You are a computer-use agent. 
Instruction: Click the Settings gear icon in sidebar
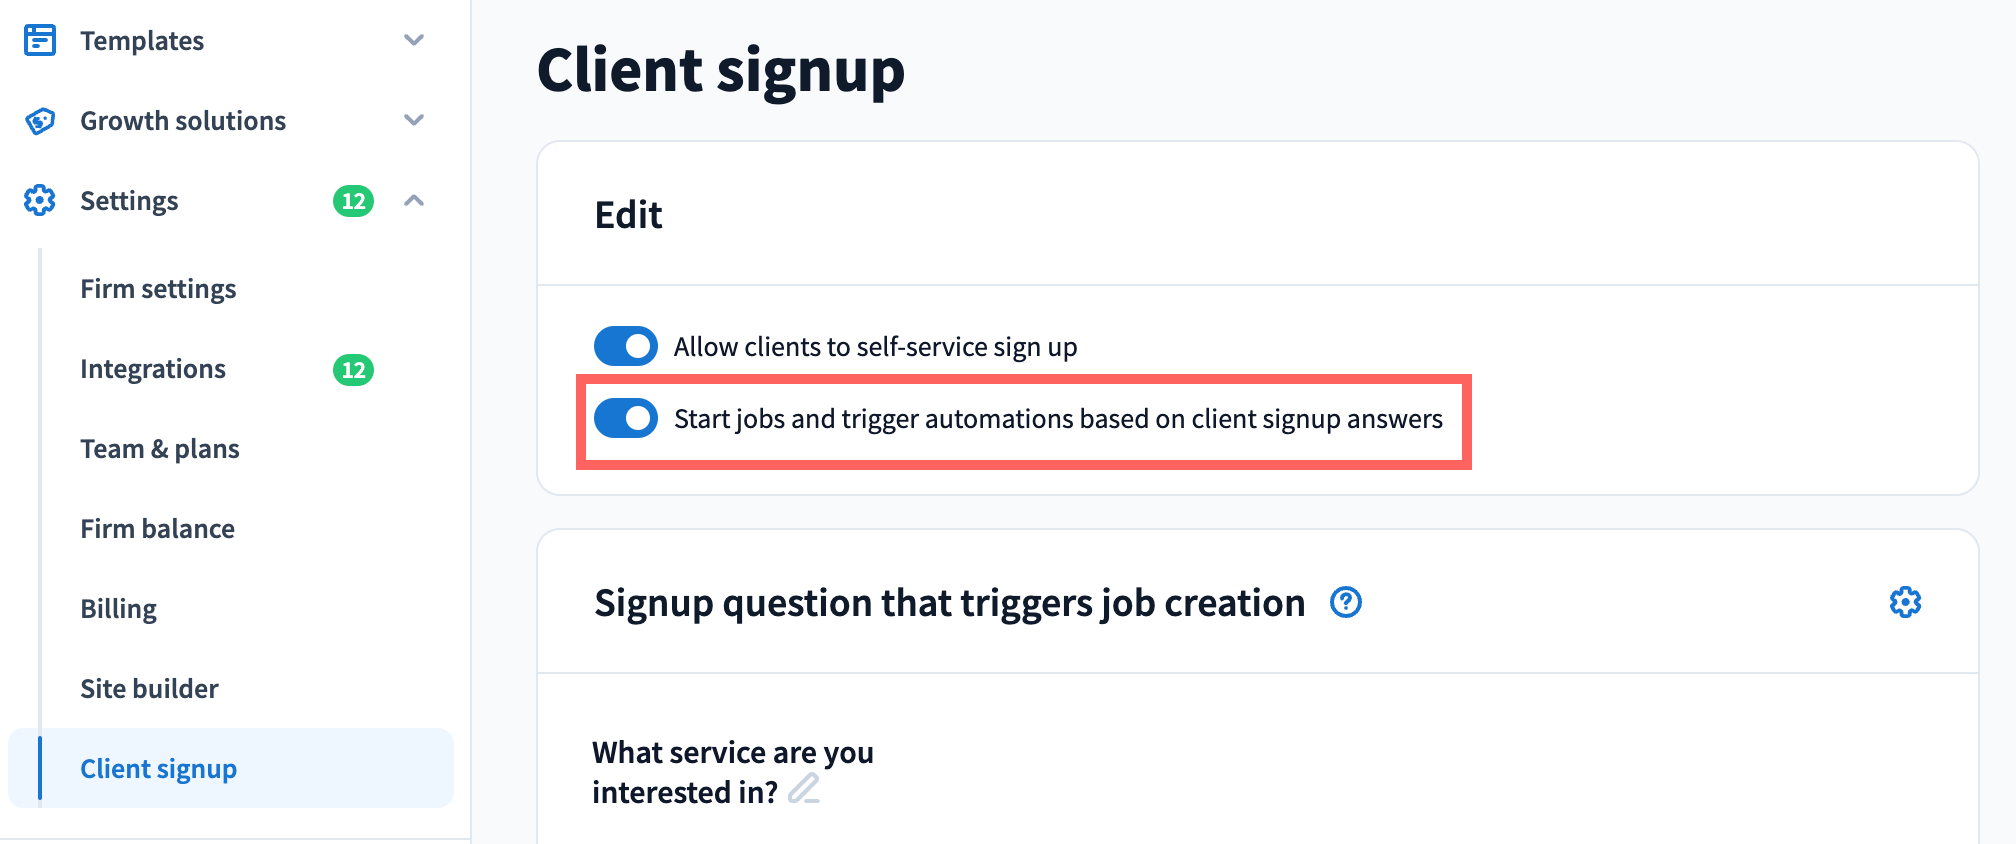40,201
